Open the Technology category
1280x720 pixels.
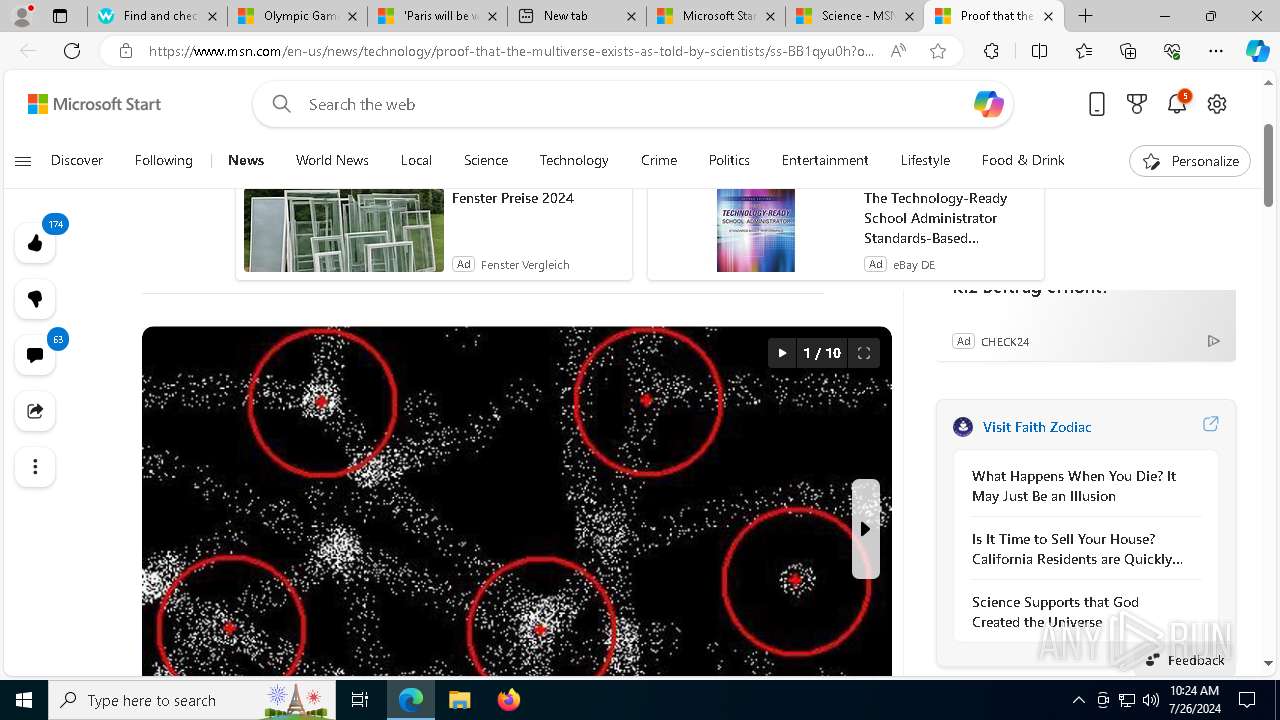(574, 160)
